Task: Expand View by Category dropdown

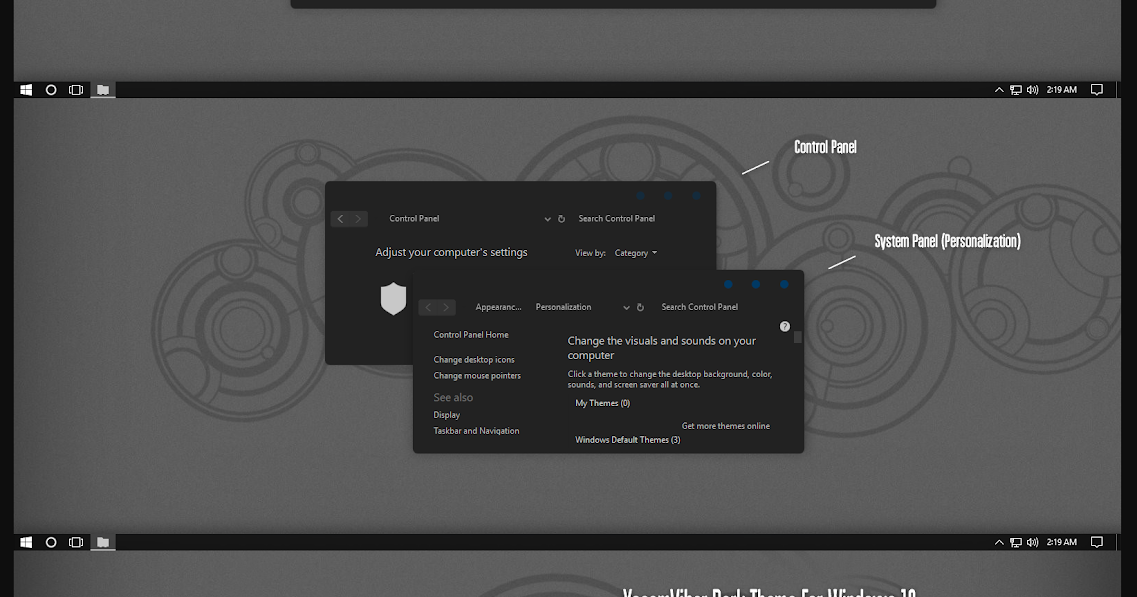Action: [636, 253]
